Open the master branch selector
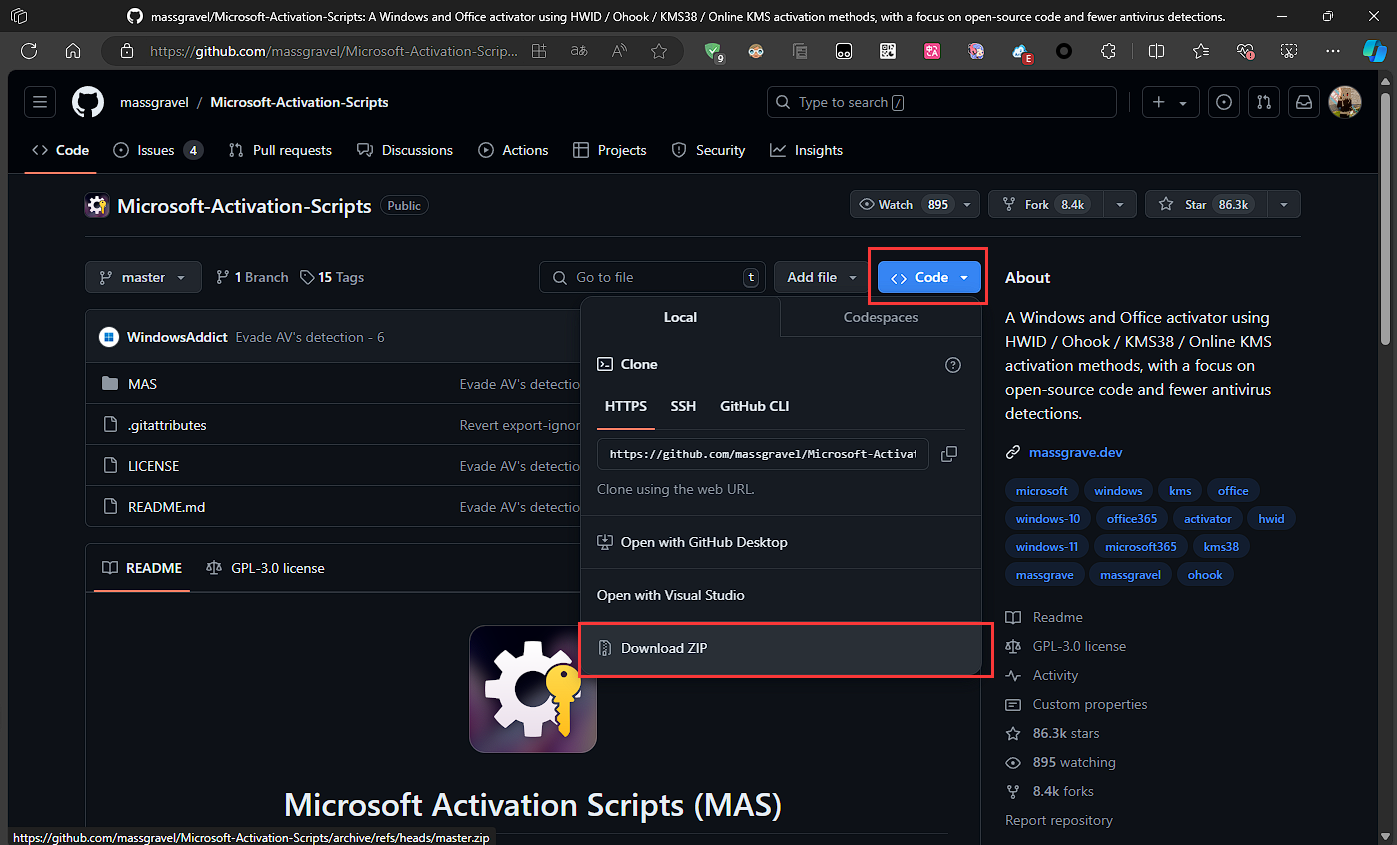 pyautogui.click(x=143, y=277)
